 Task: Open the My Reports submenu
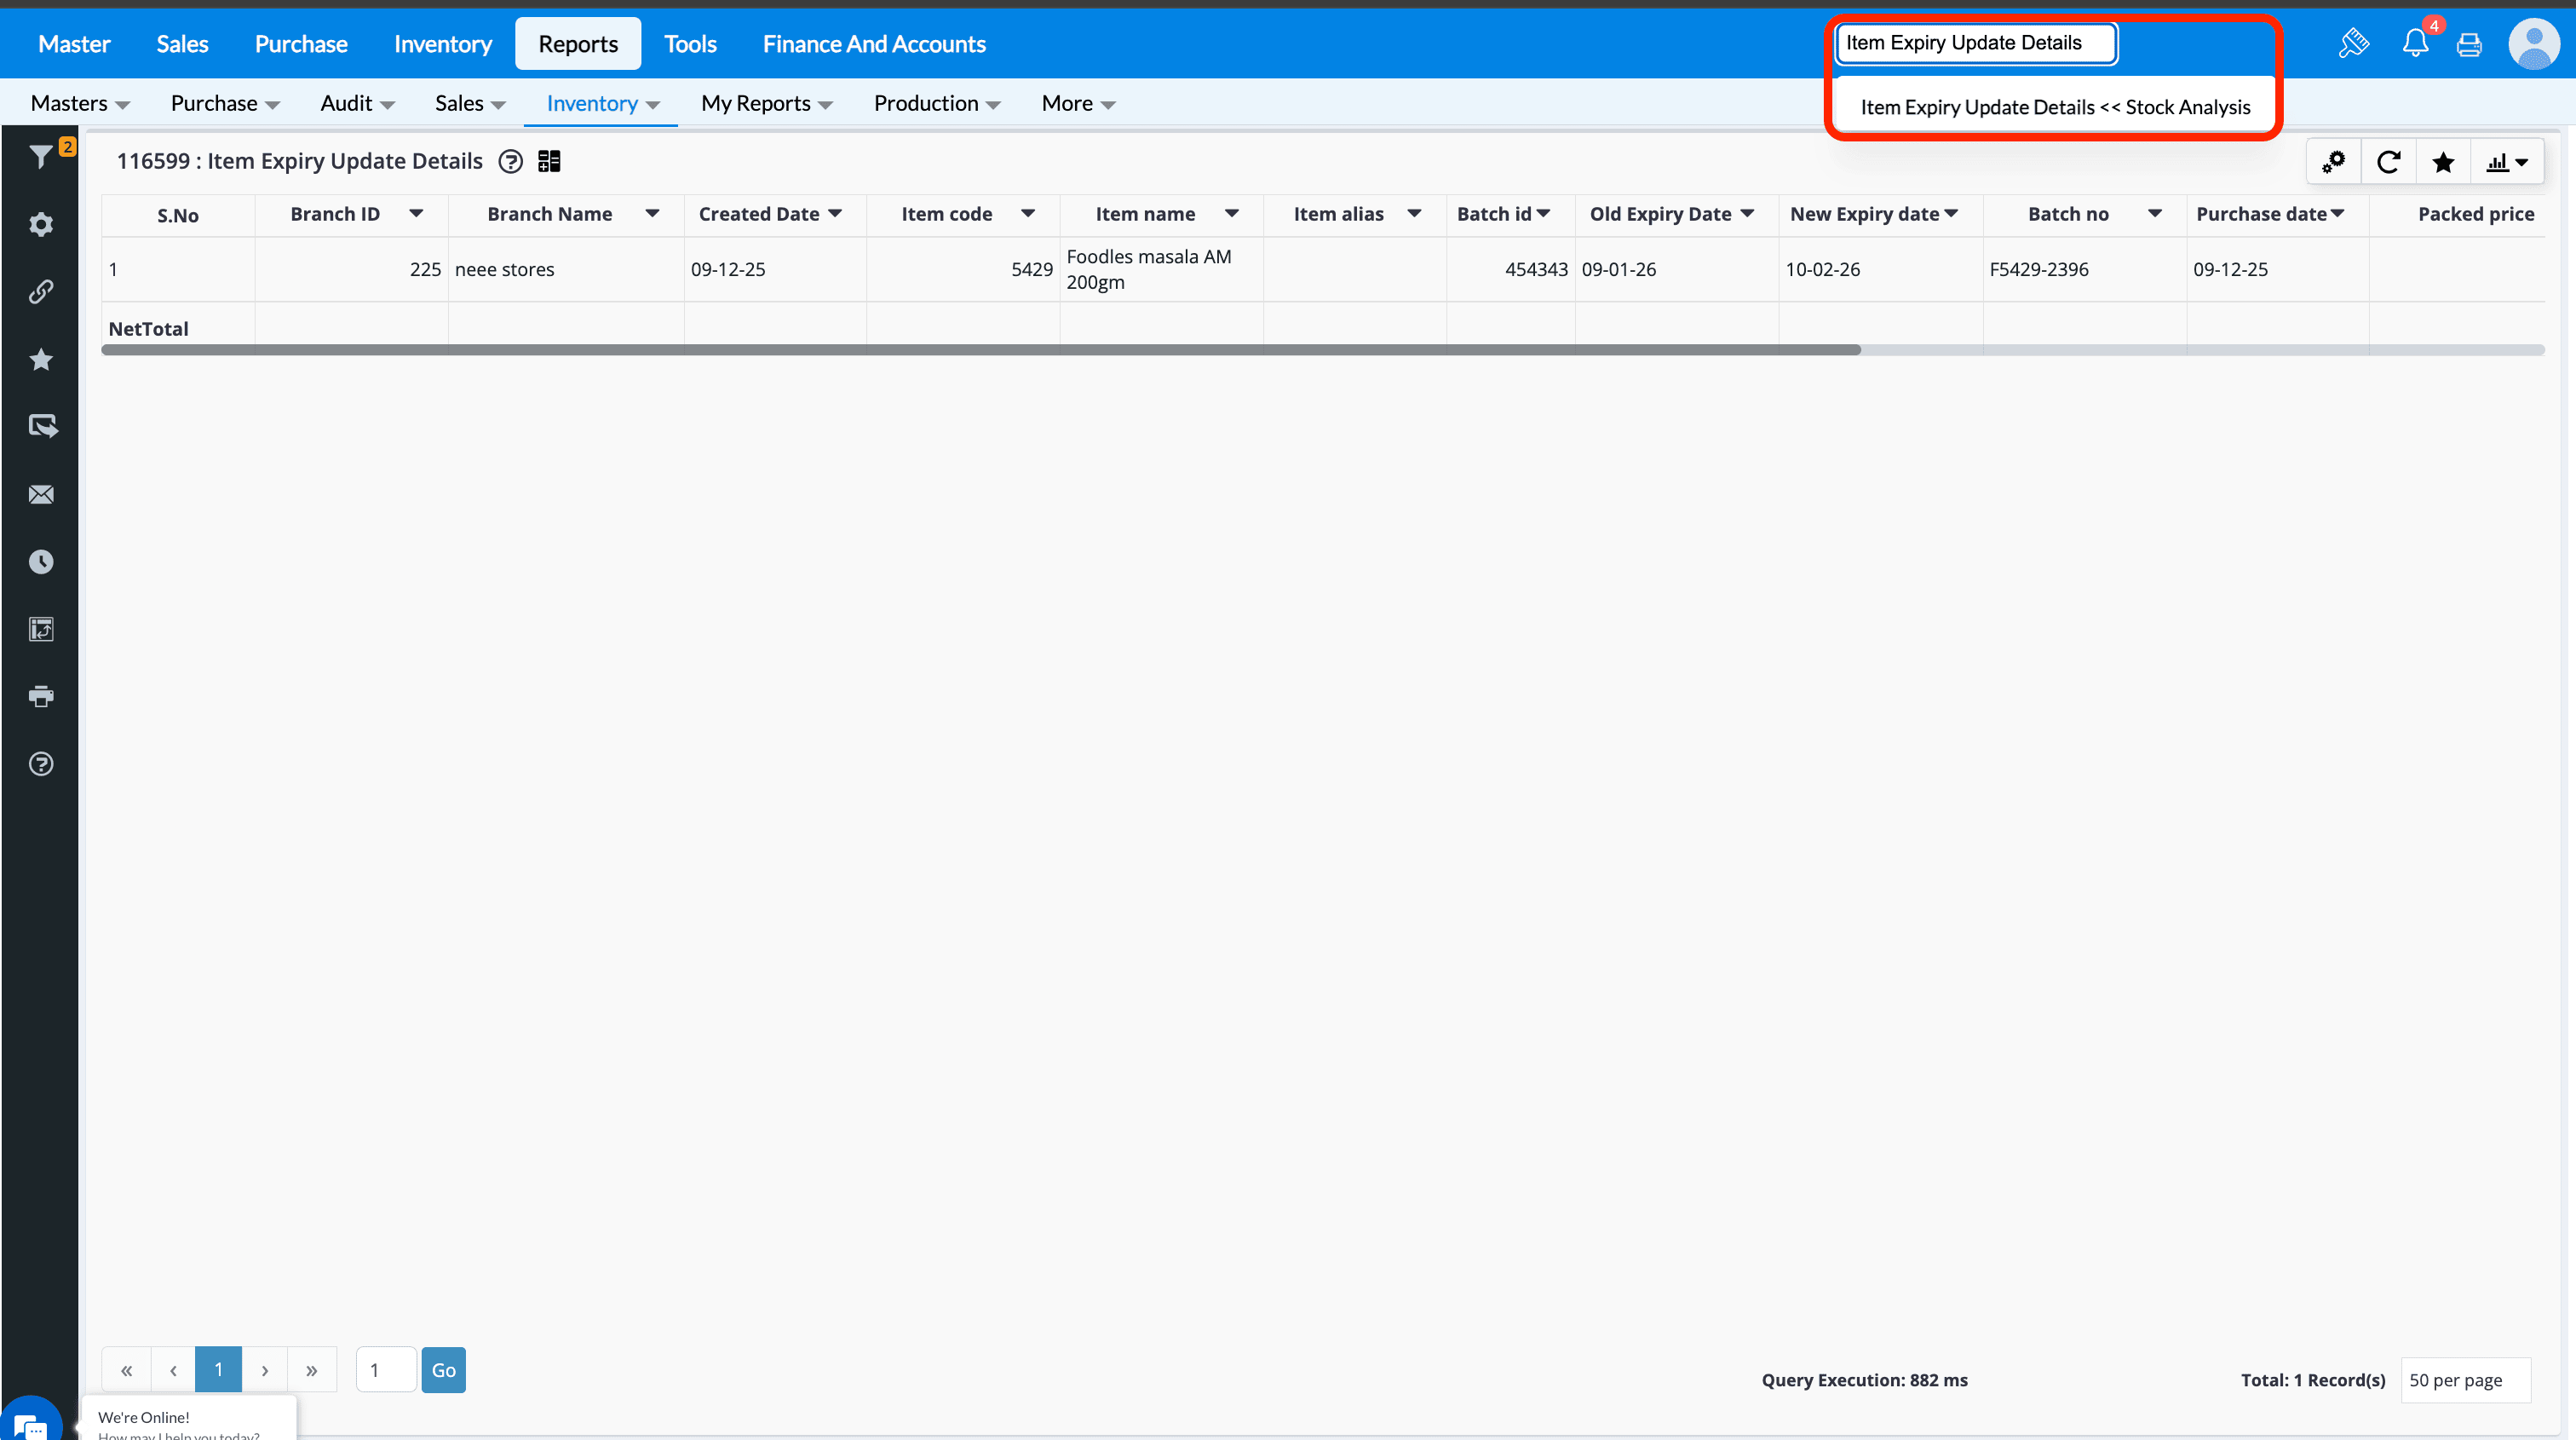(766, 103)
